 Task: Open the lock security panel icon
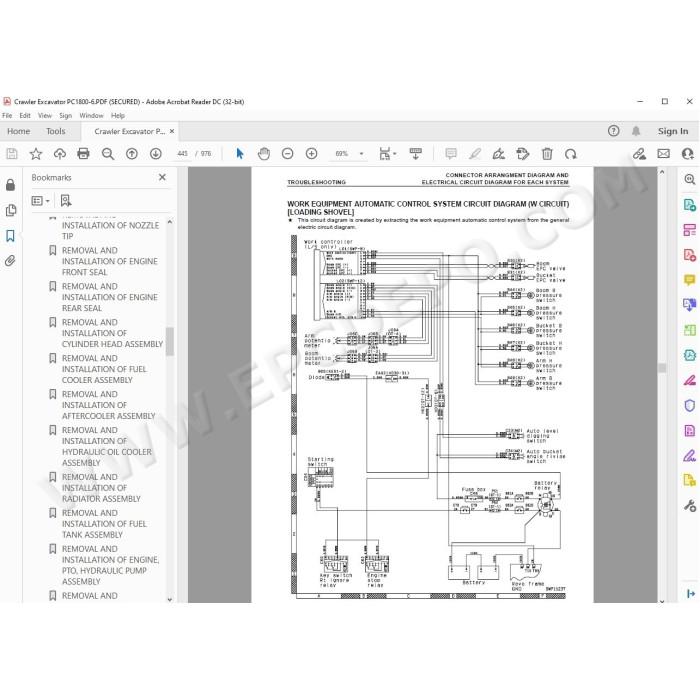tap(10, 185)
